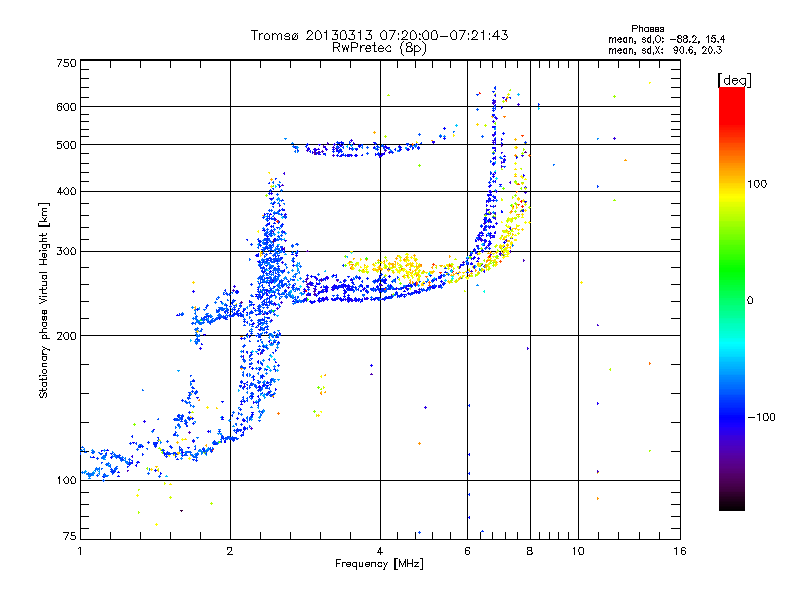The height and width of the screenshot is (600, 800).
Task: Click the y-axis tick label '200'
Action: point(67,336)
